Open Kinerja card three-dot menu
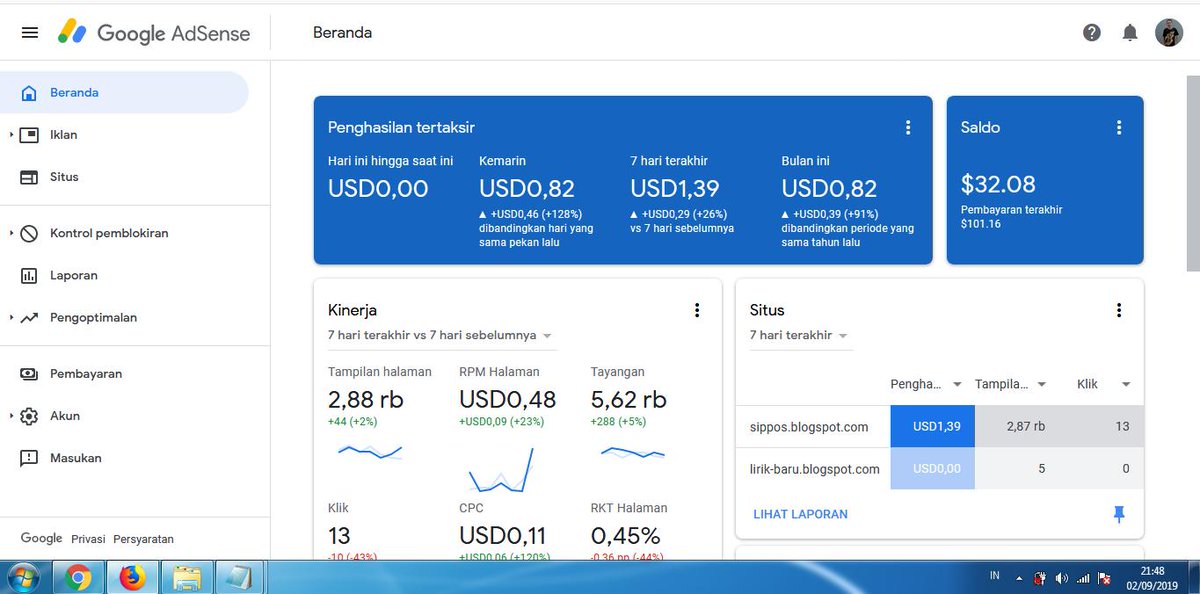The width and height of the screenshot is (1200, 594). 697,310
